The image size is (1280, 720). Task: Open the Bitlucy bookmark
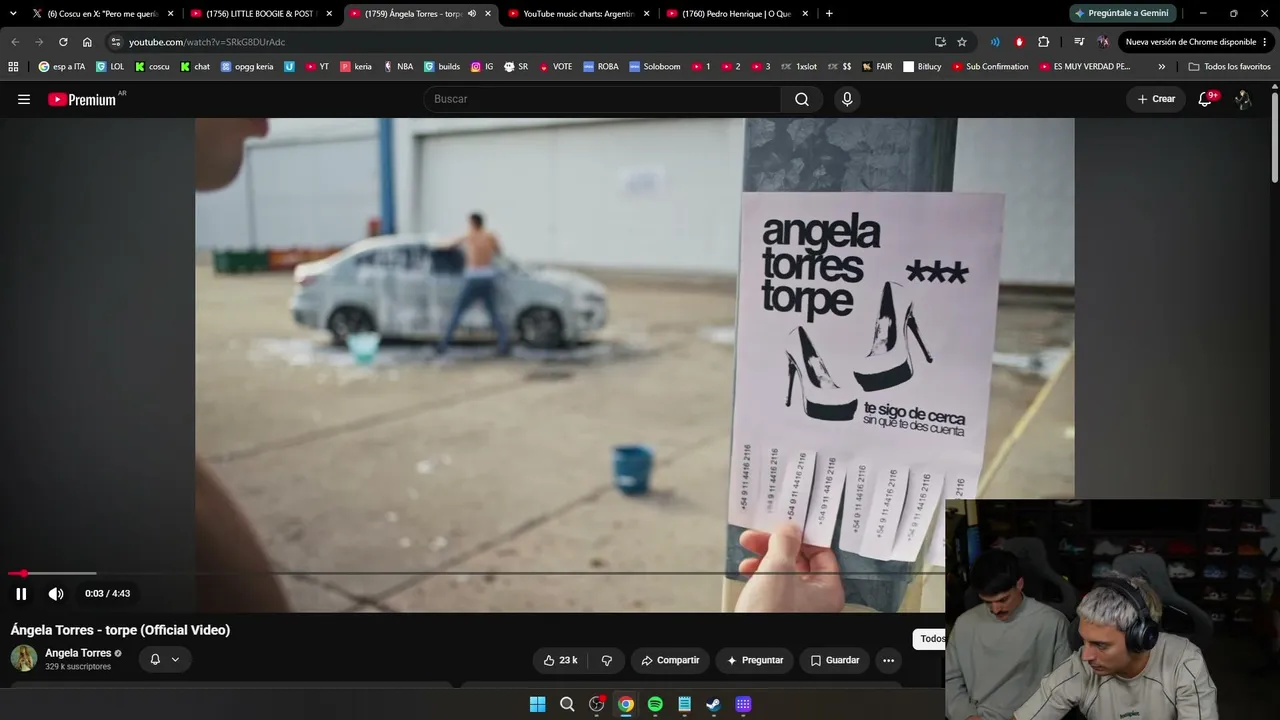tap(922, 67)
